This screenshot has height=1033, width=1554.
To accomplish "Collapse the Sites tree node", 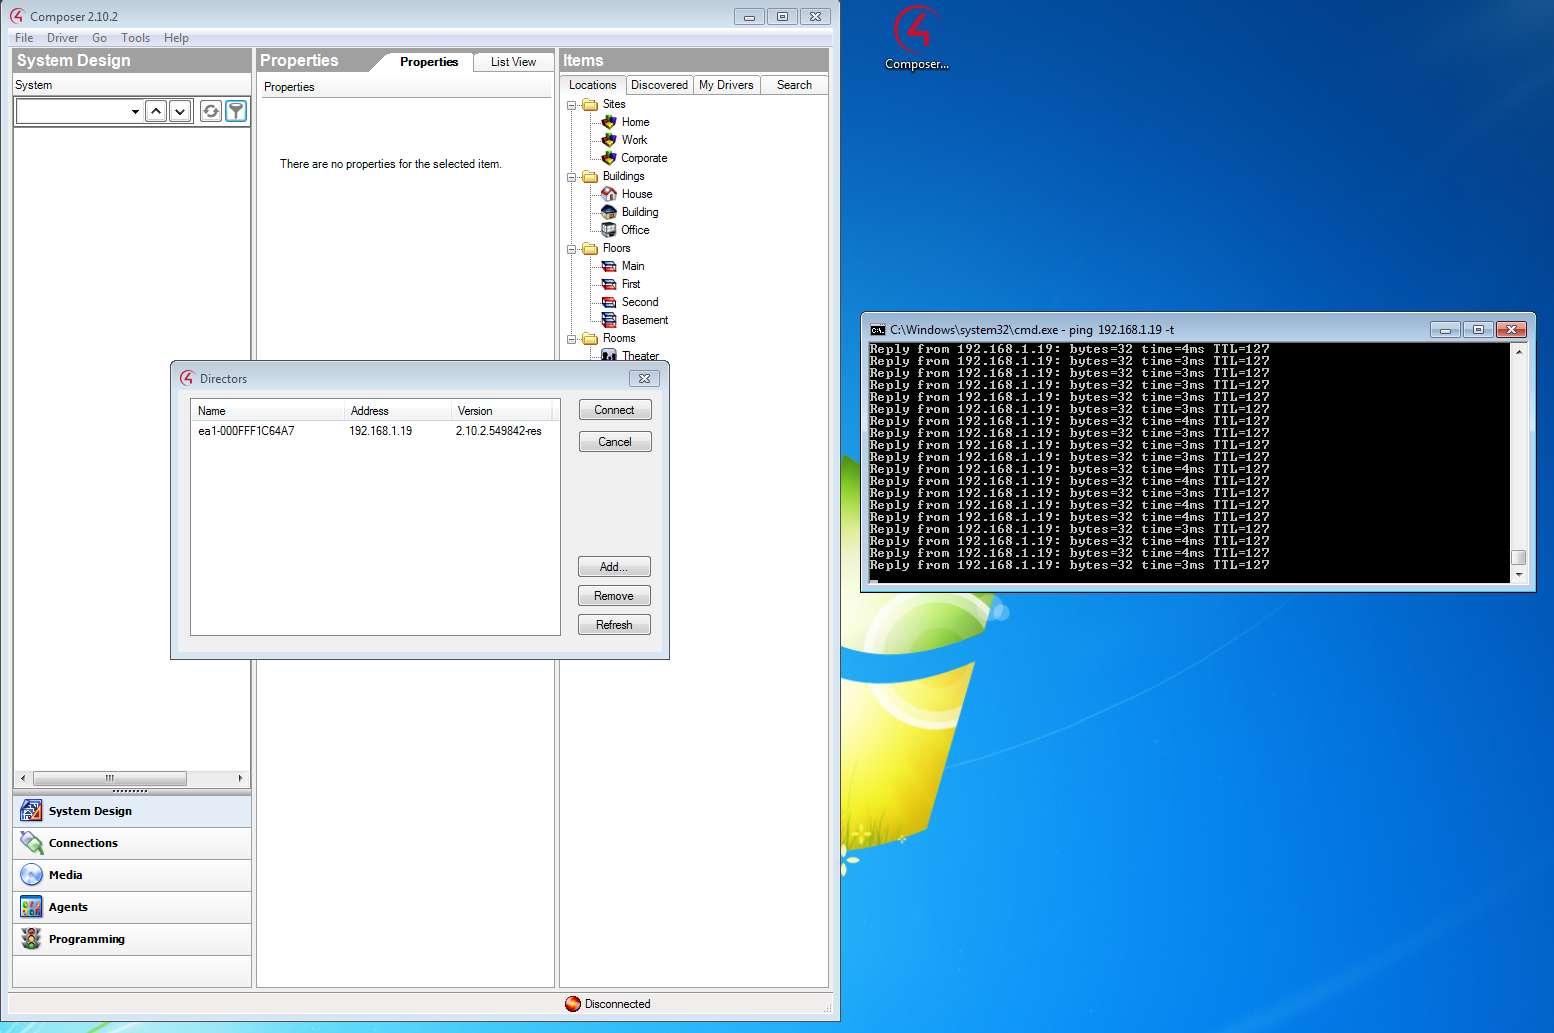I will (x=572, y=105).
